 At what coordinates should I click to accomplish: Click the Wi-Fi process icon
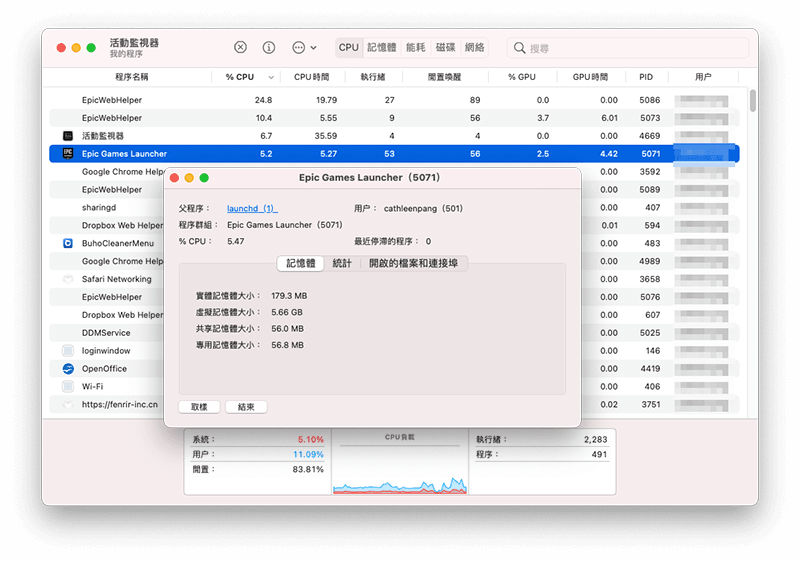click(x=68, y=387)
